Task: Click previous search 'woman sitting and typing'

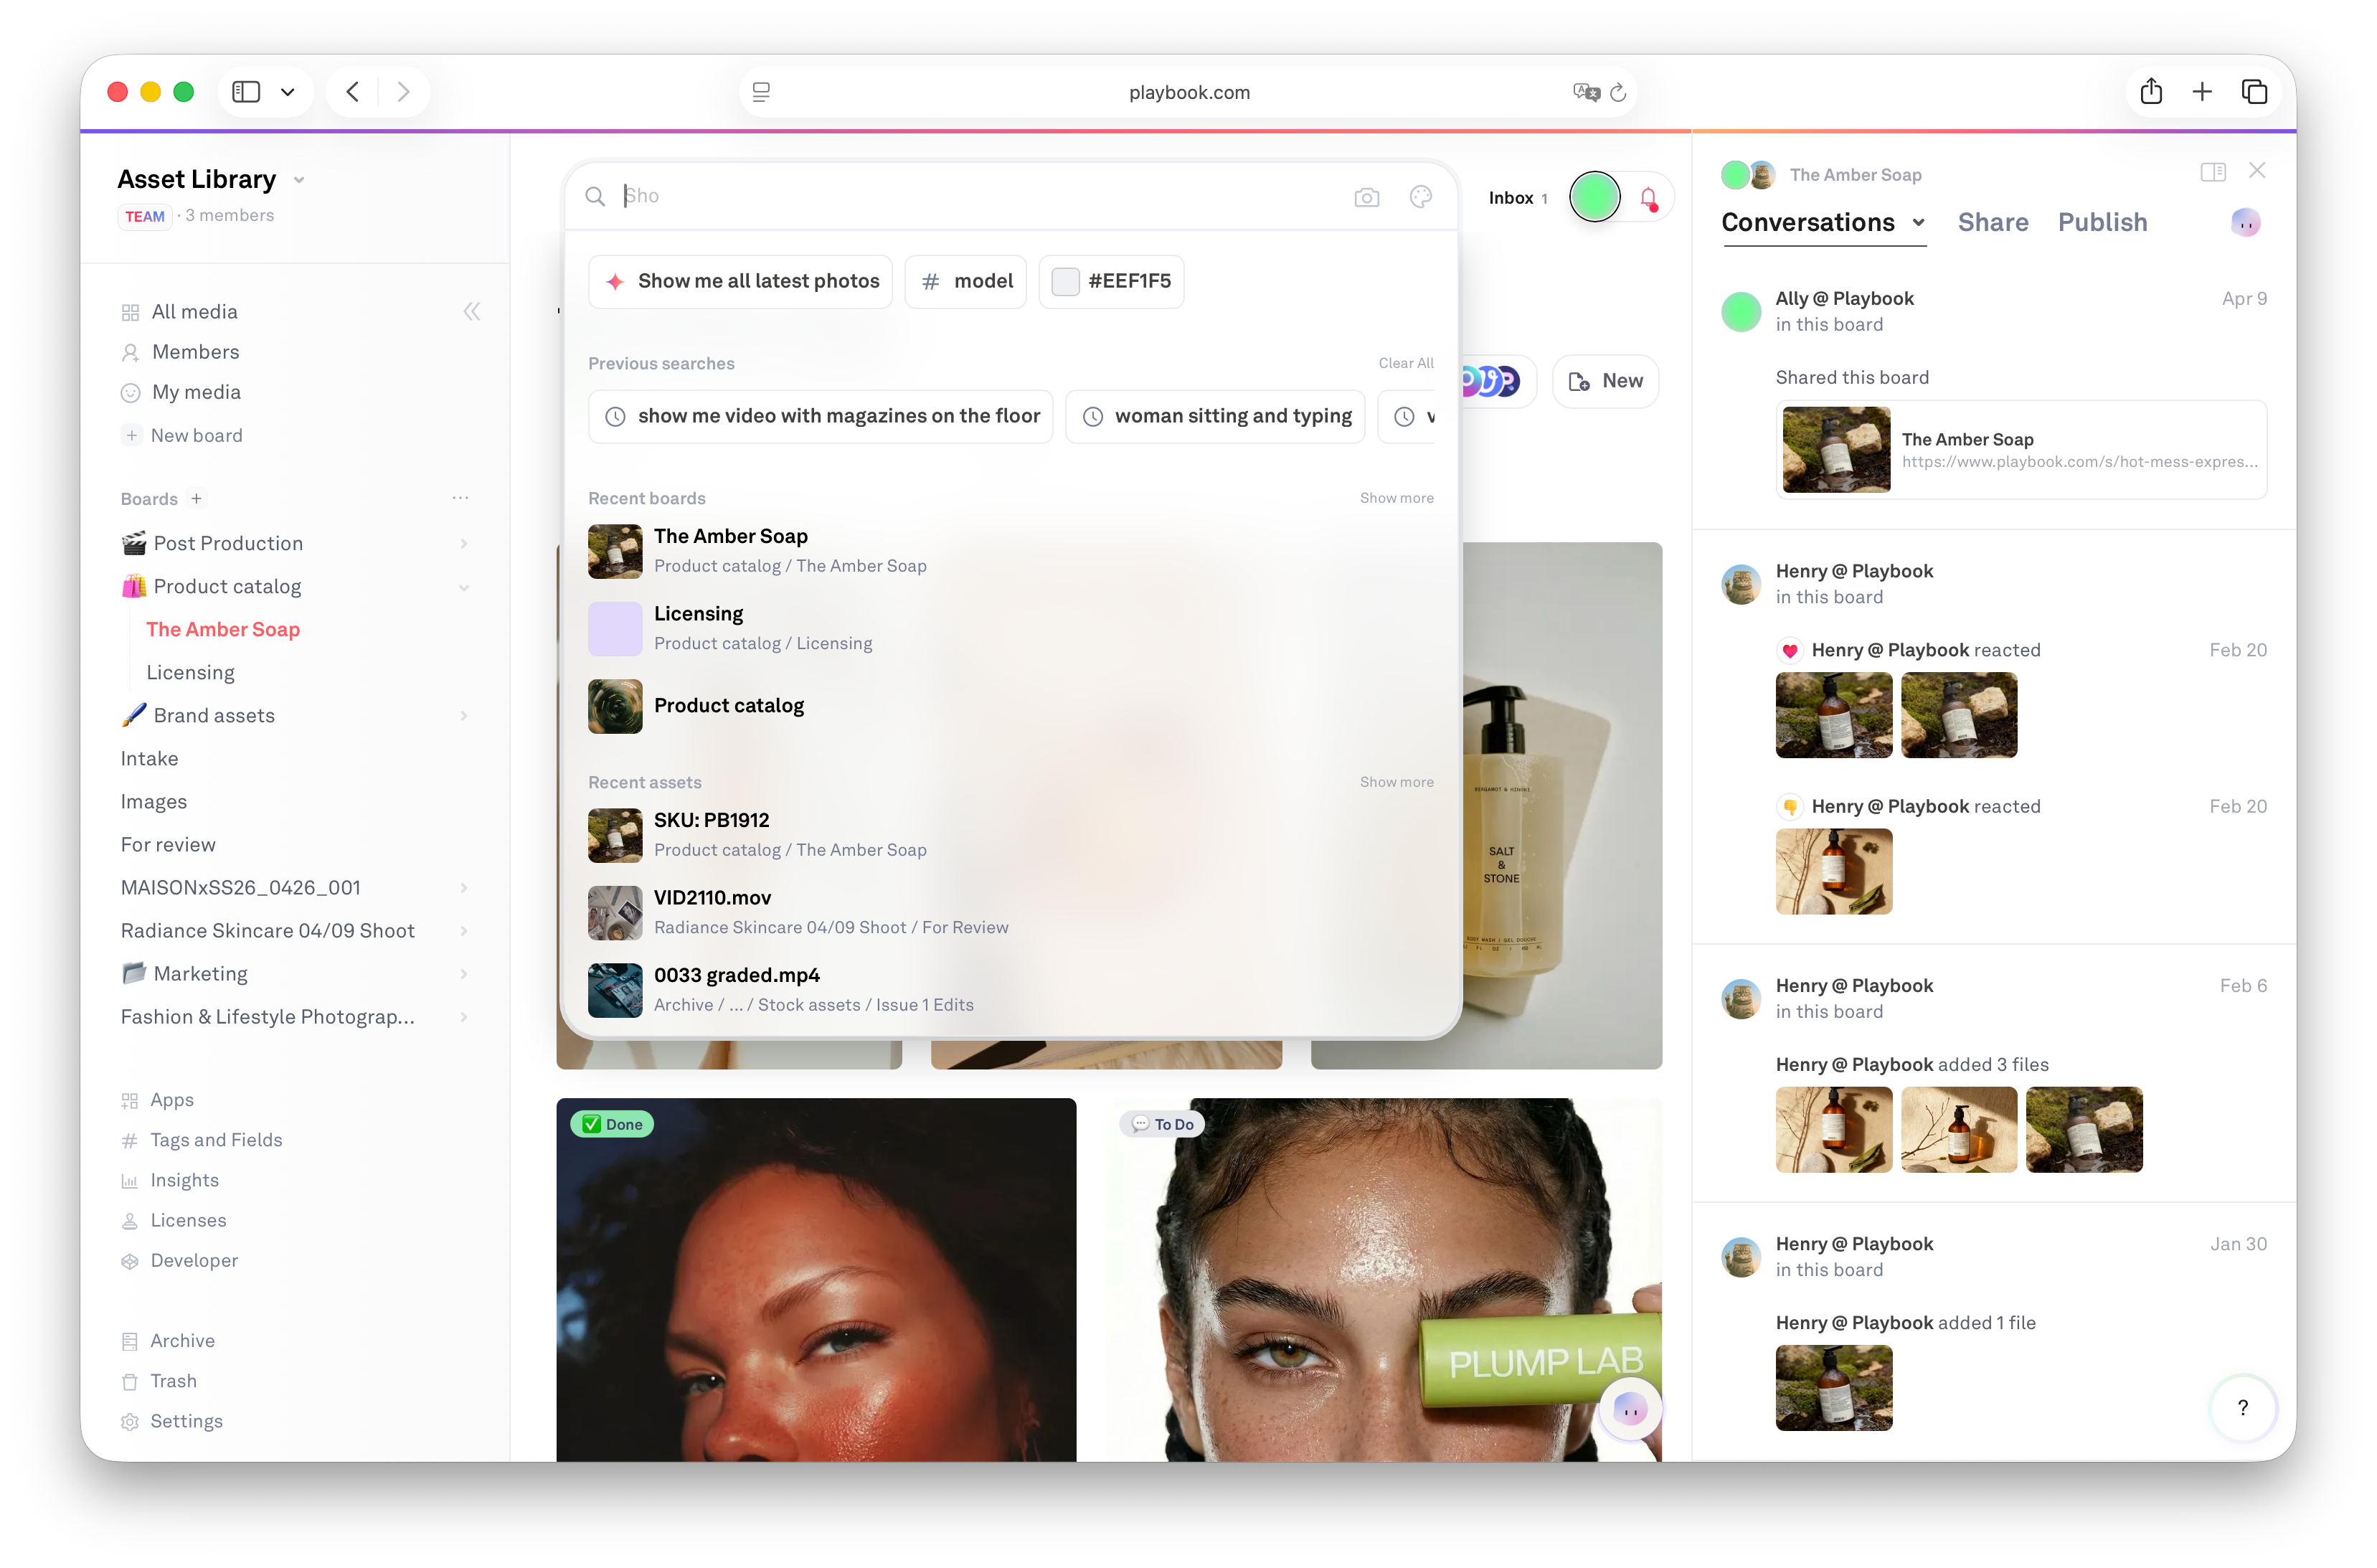Action: tap(1215, 416)
